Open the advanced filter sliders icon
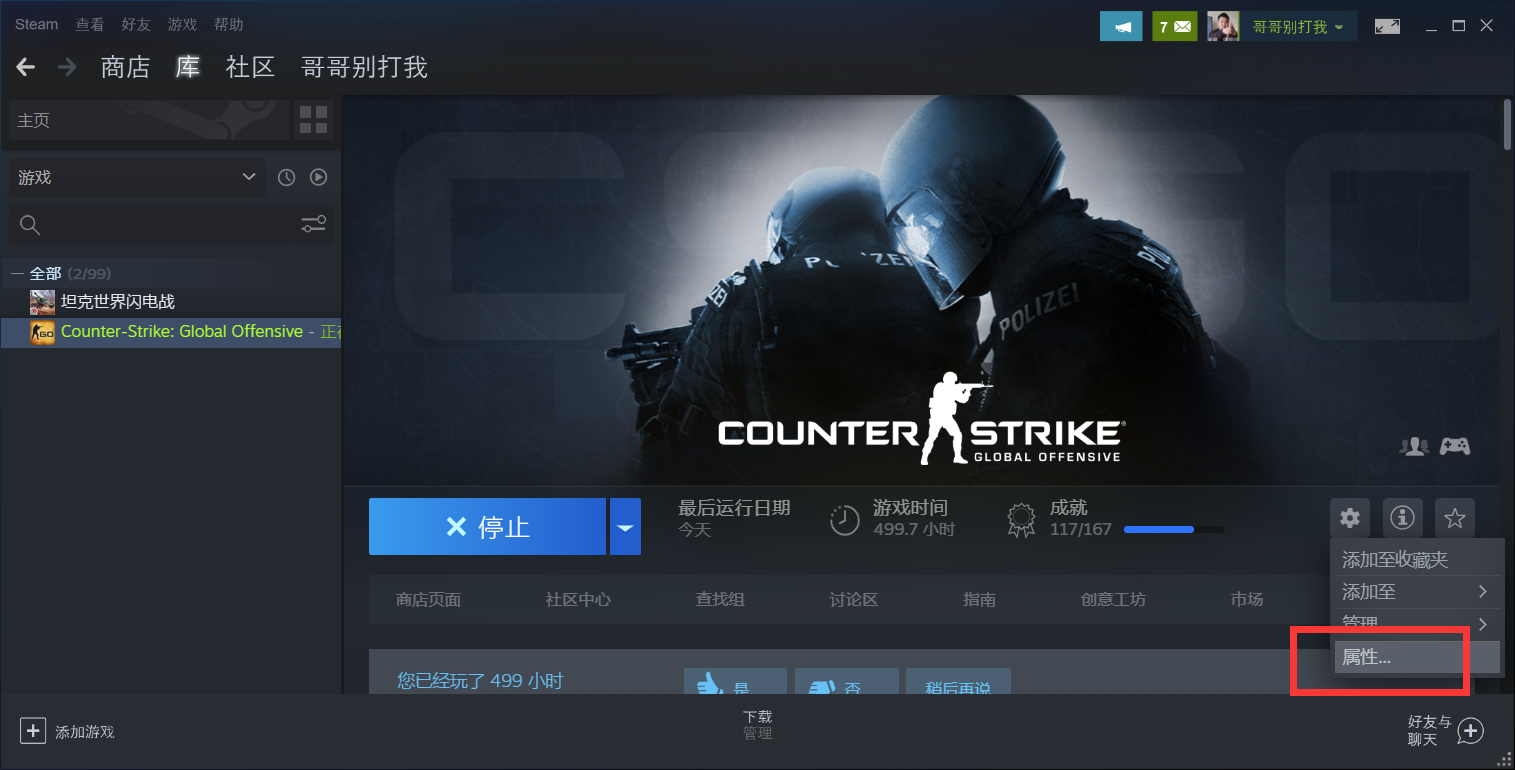Viewport: 1515px width, 770px height. click(x=313, y=224)
